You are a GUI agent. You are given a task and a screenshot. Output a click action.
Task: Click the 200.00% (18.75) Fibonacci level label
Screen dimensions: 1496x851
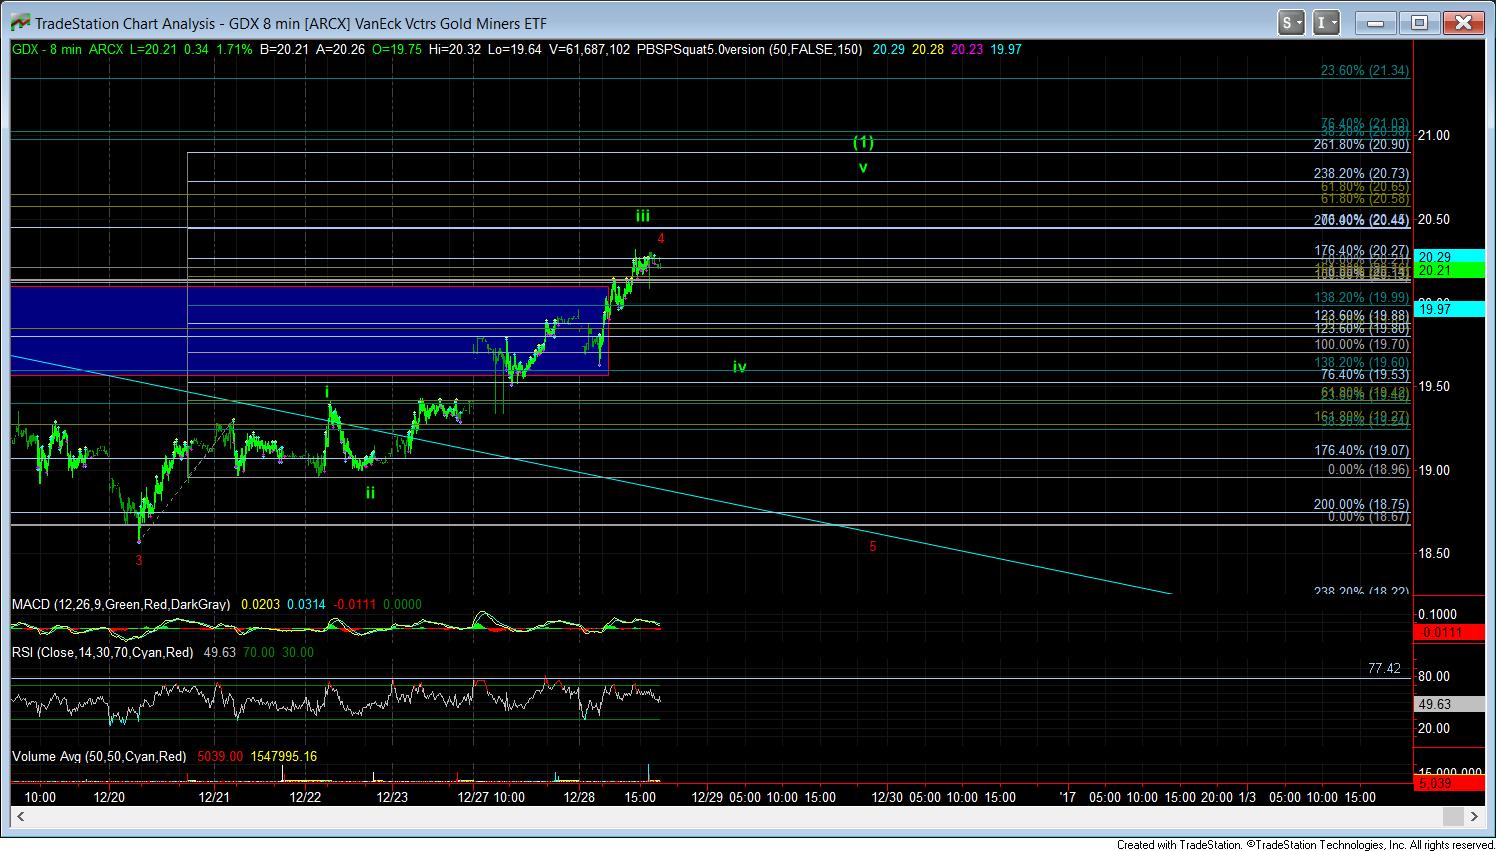1361,505
